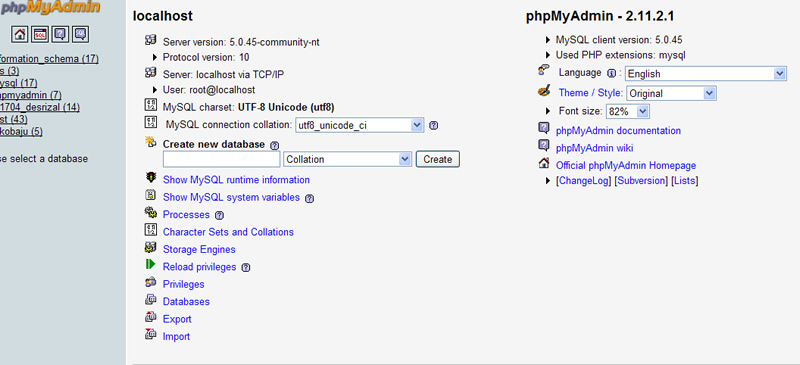Open the Collation dropdown for new database
Viewport: 800px width, 365px height.
point(347,159)
